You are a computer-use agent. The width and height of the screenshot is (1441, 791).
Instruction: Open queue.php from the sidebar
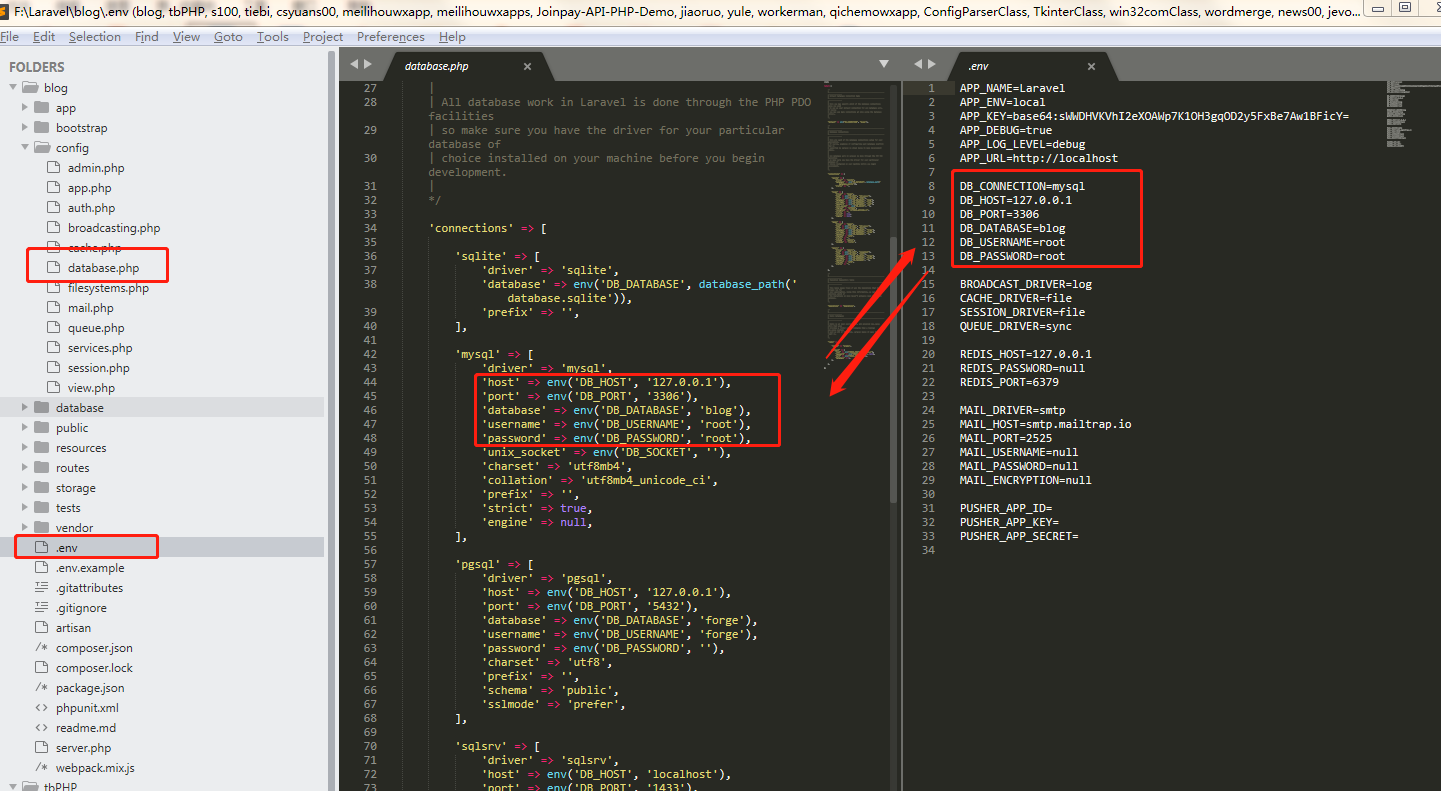(x=96, y=328)
